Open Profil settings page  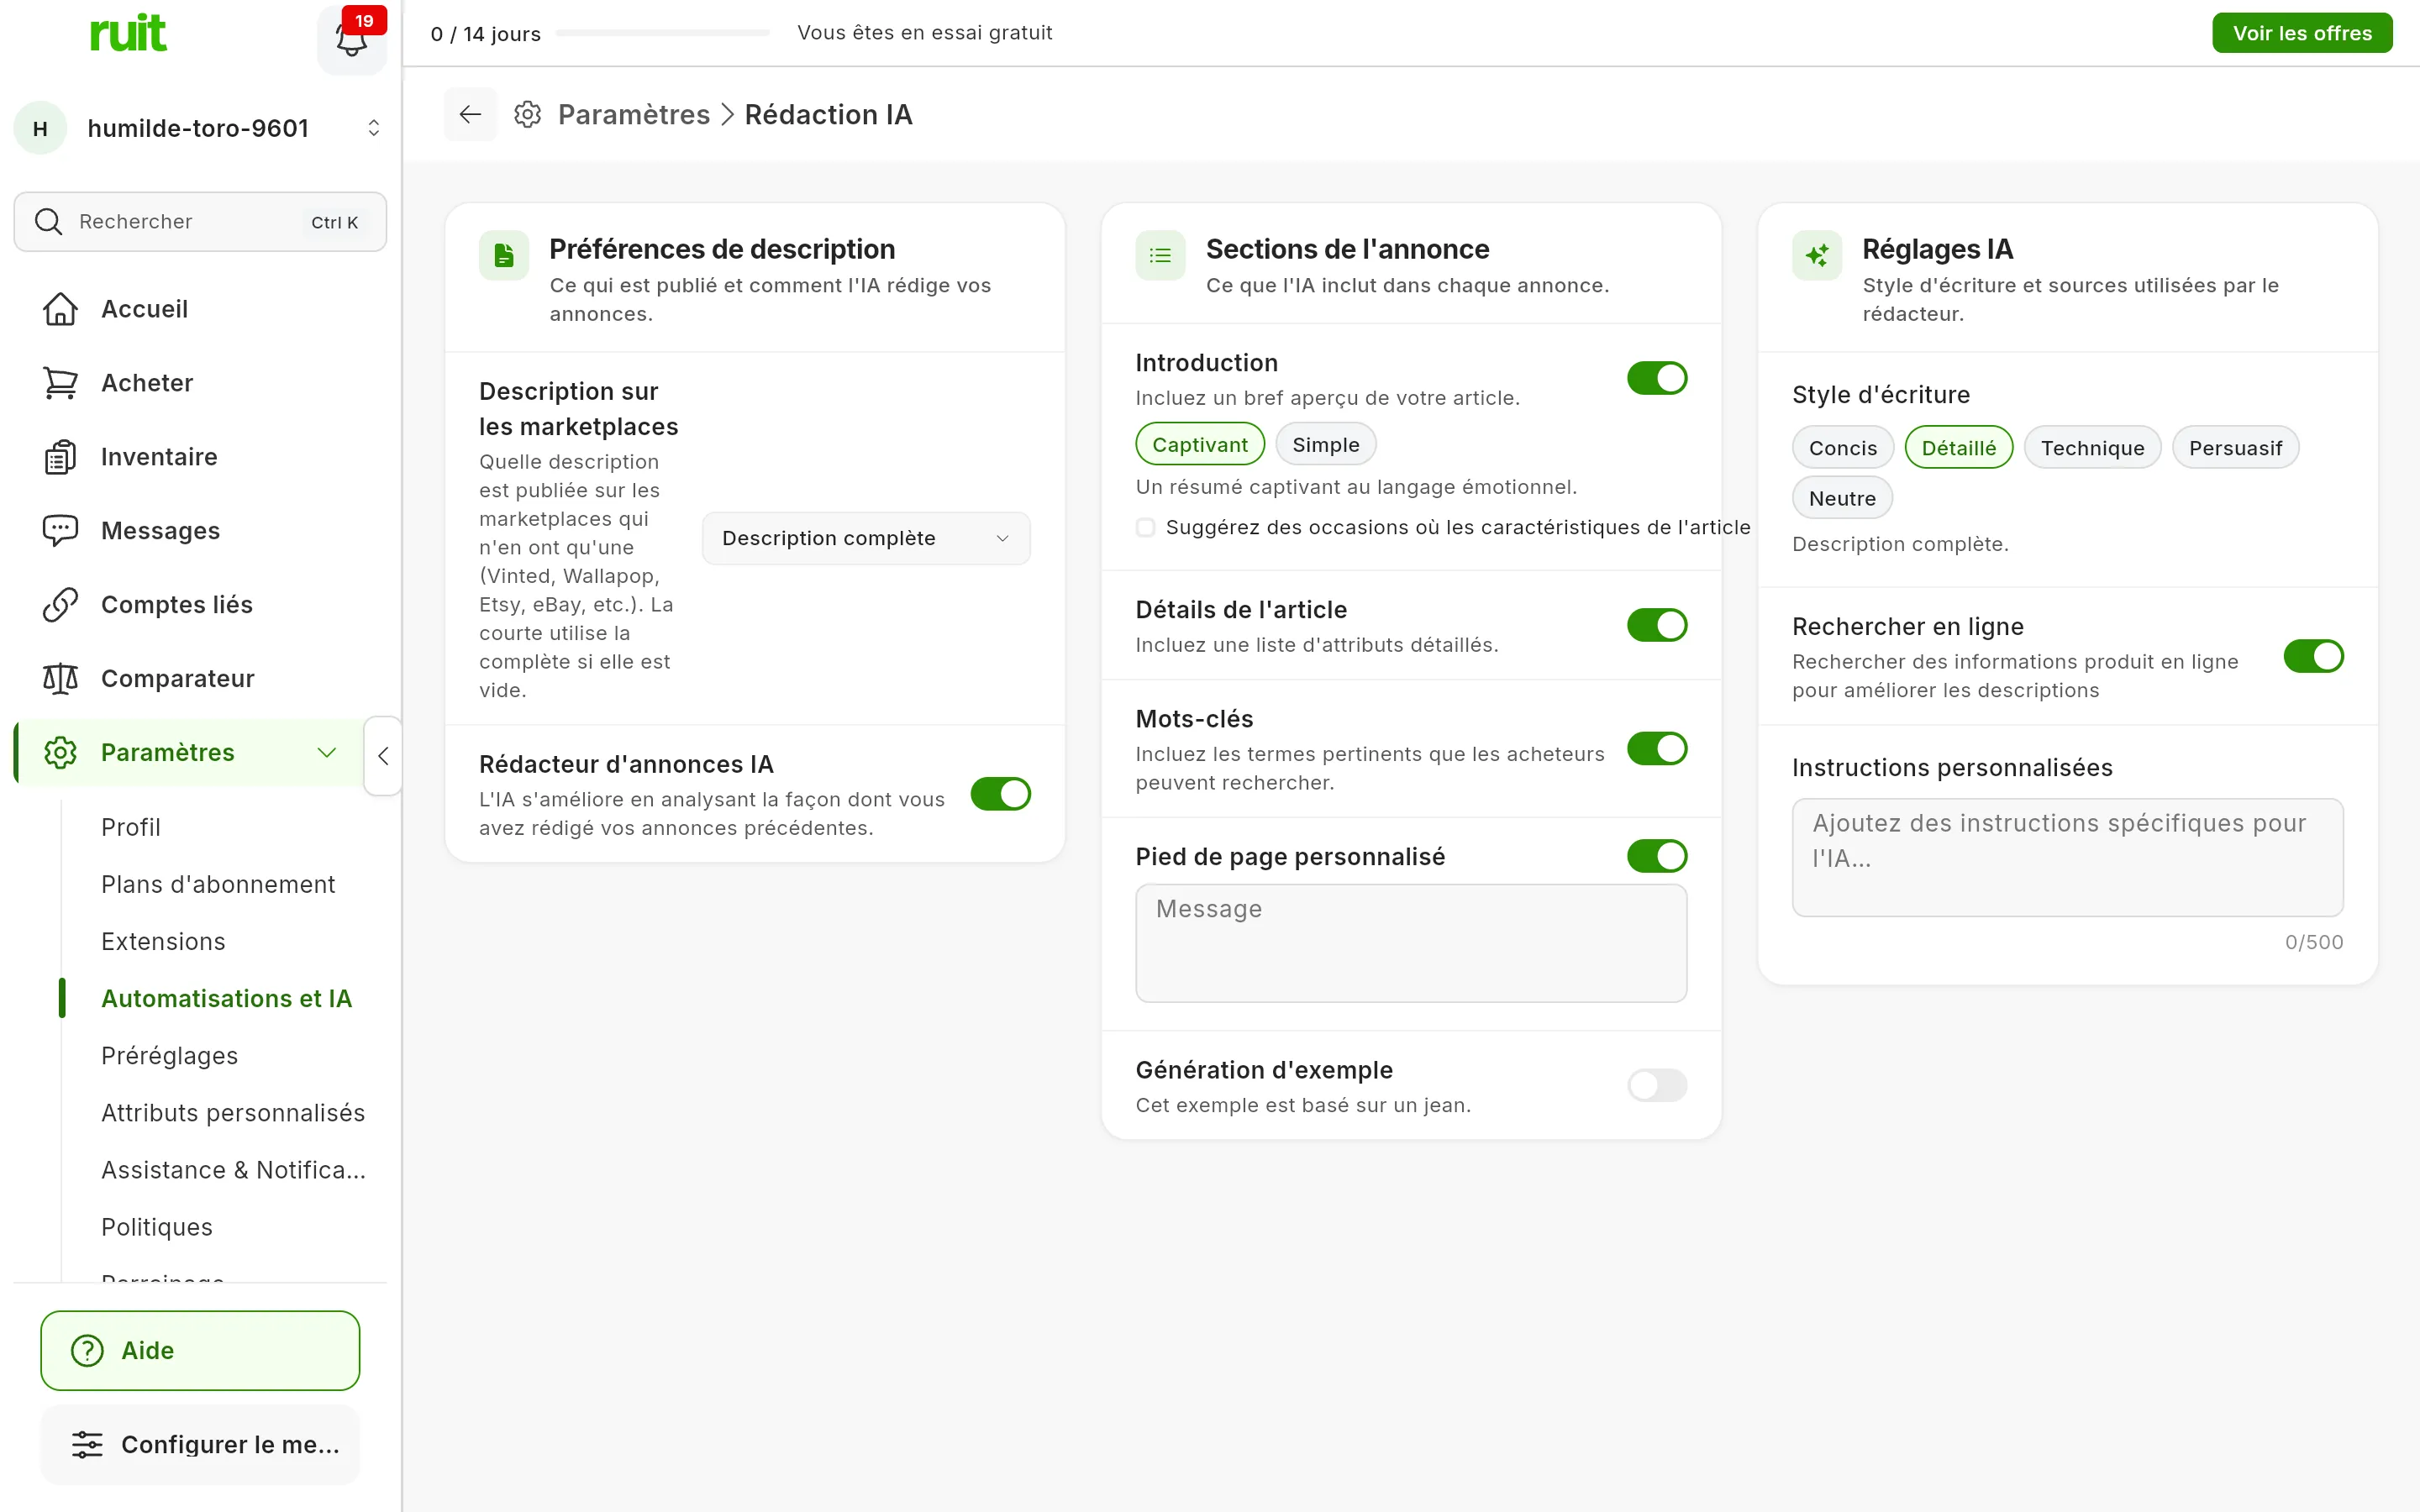pyautogui.click(x=131, y=827)
